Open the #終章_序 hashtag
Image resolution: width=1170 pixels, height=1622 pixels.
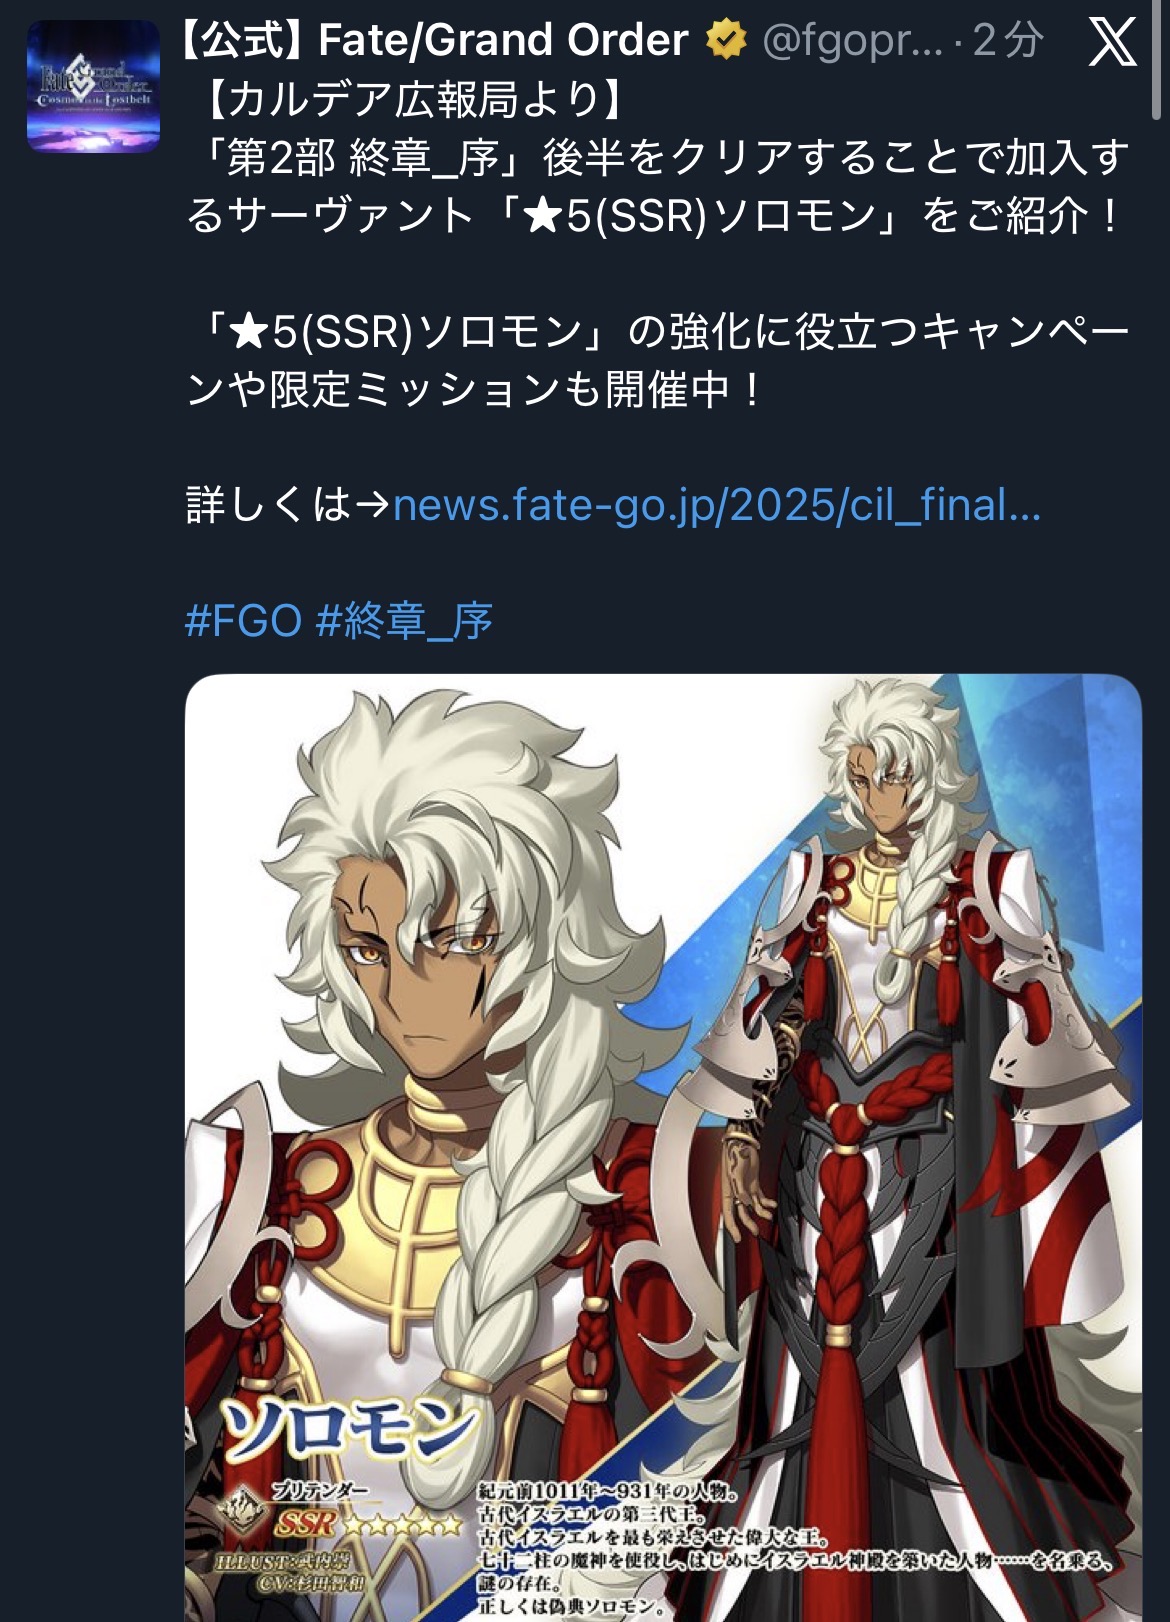point(404,621)
